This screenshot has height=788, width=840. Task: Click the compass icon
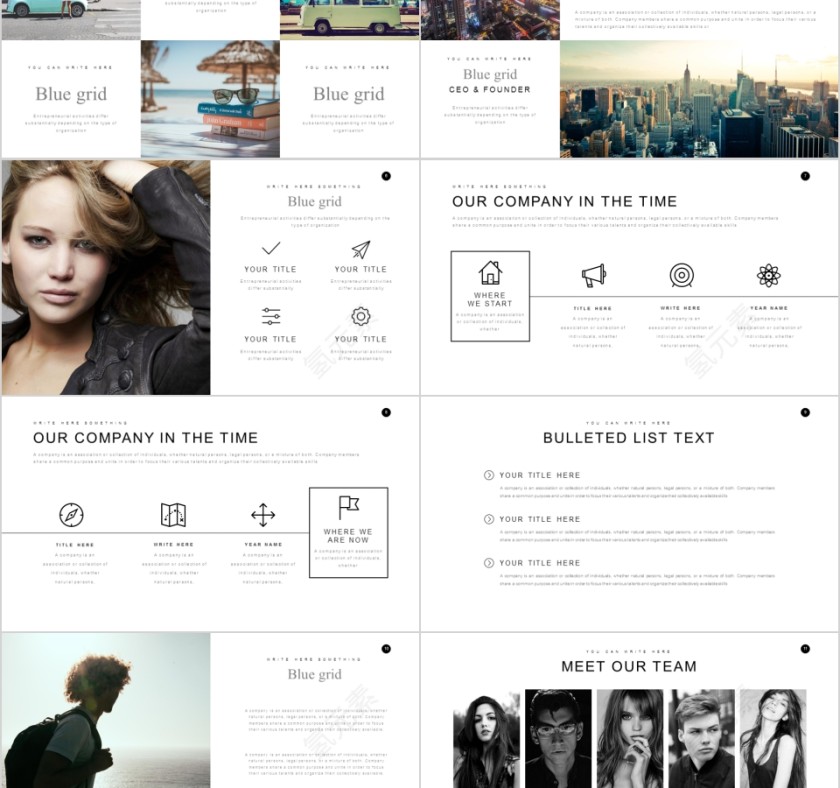[71, 515]
